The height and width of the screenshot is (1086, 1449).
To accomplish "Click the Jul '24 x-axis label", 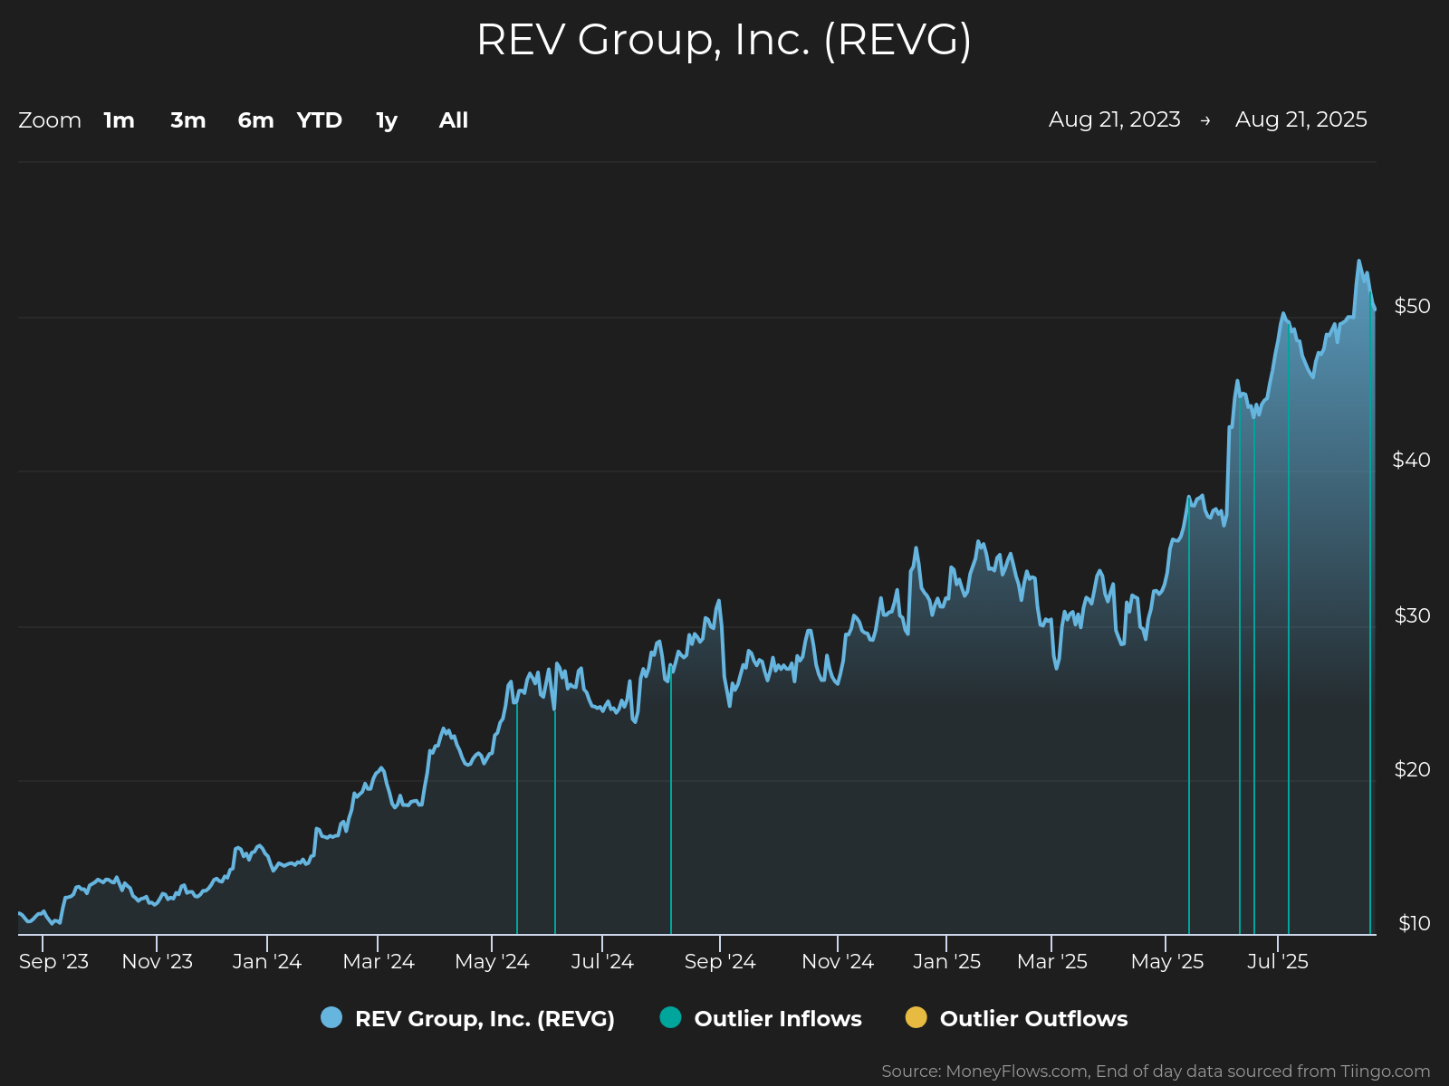I will coord(602,961).
